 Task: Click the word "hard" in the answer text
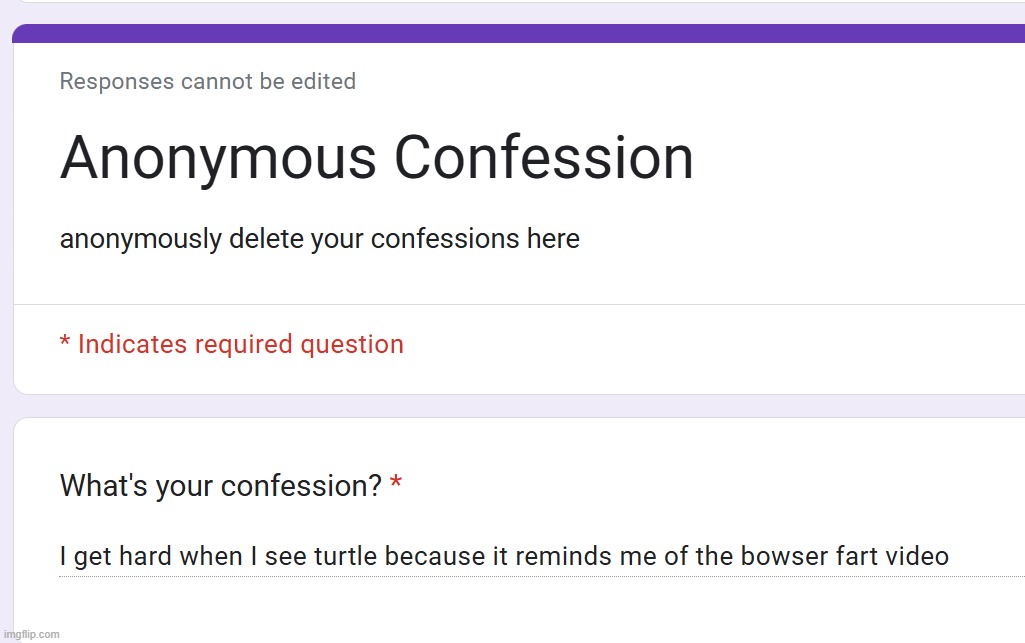pos(146,556)
